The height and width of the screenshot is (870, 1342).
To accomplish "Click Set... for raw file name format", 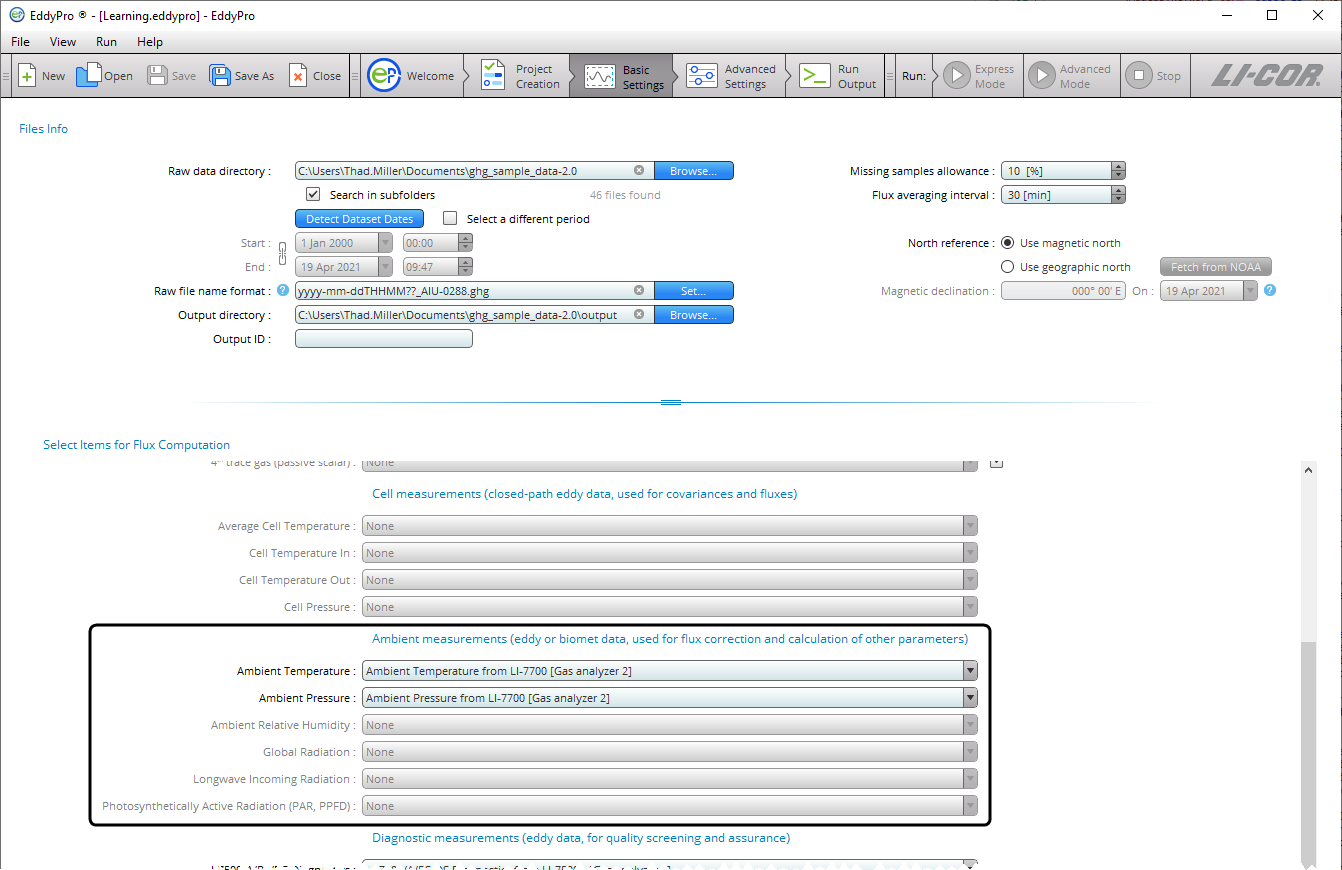I will pos(694,291).
